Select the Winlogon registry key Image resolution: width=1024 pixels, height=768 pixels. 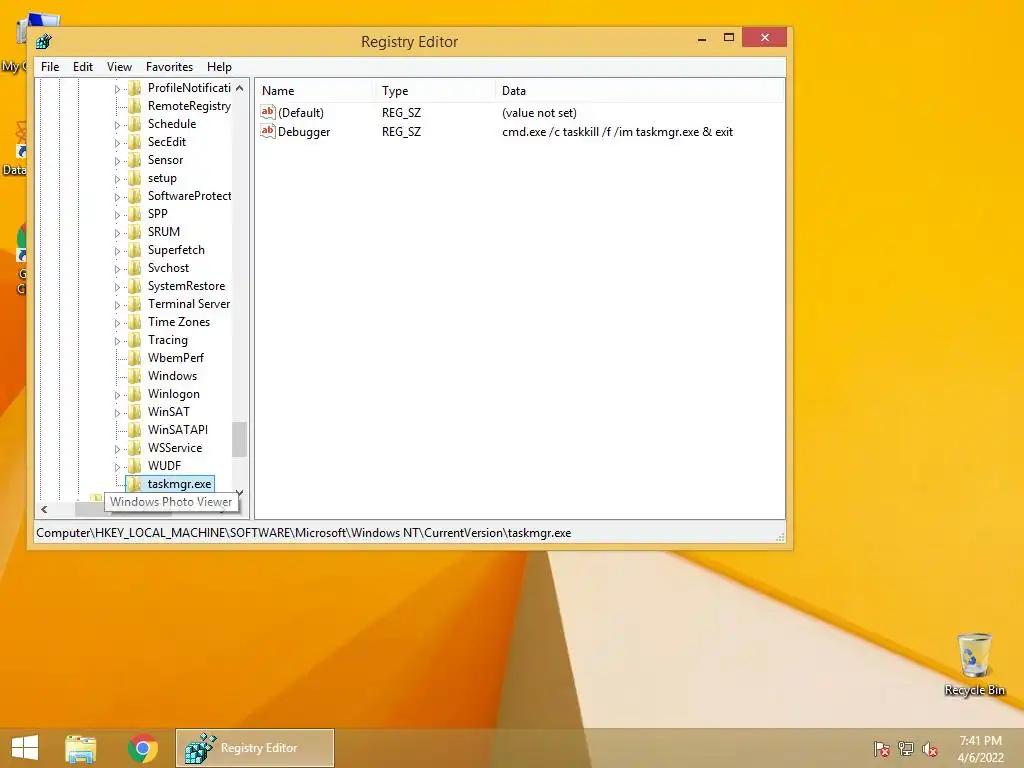(x=174, y=394)
